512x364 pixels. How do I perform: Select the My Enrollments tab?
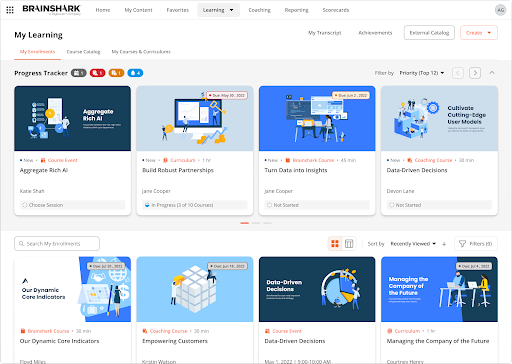(37, 52)
